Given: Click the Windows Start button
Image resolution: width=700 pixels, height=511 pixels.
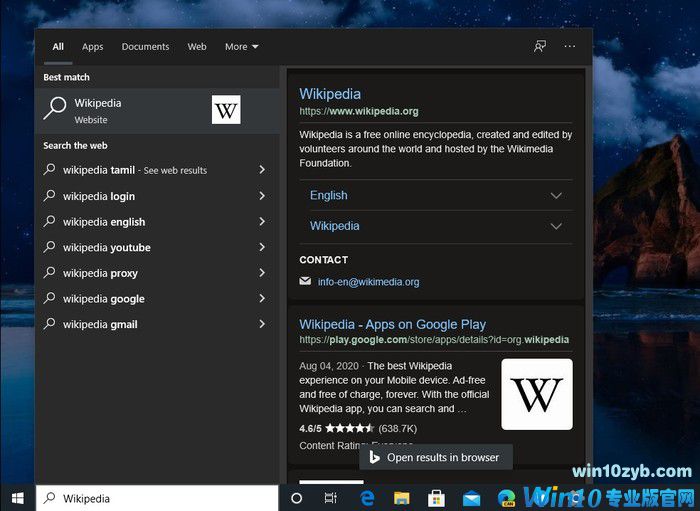Looking at the screenshot, I should 17,498.
